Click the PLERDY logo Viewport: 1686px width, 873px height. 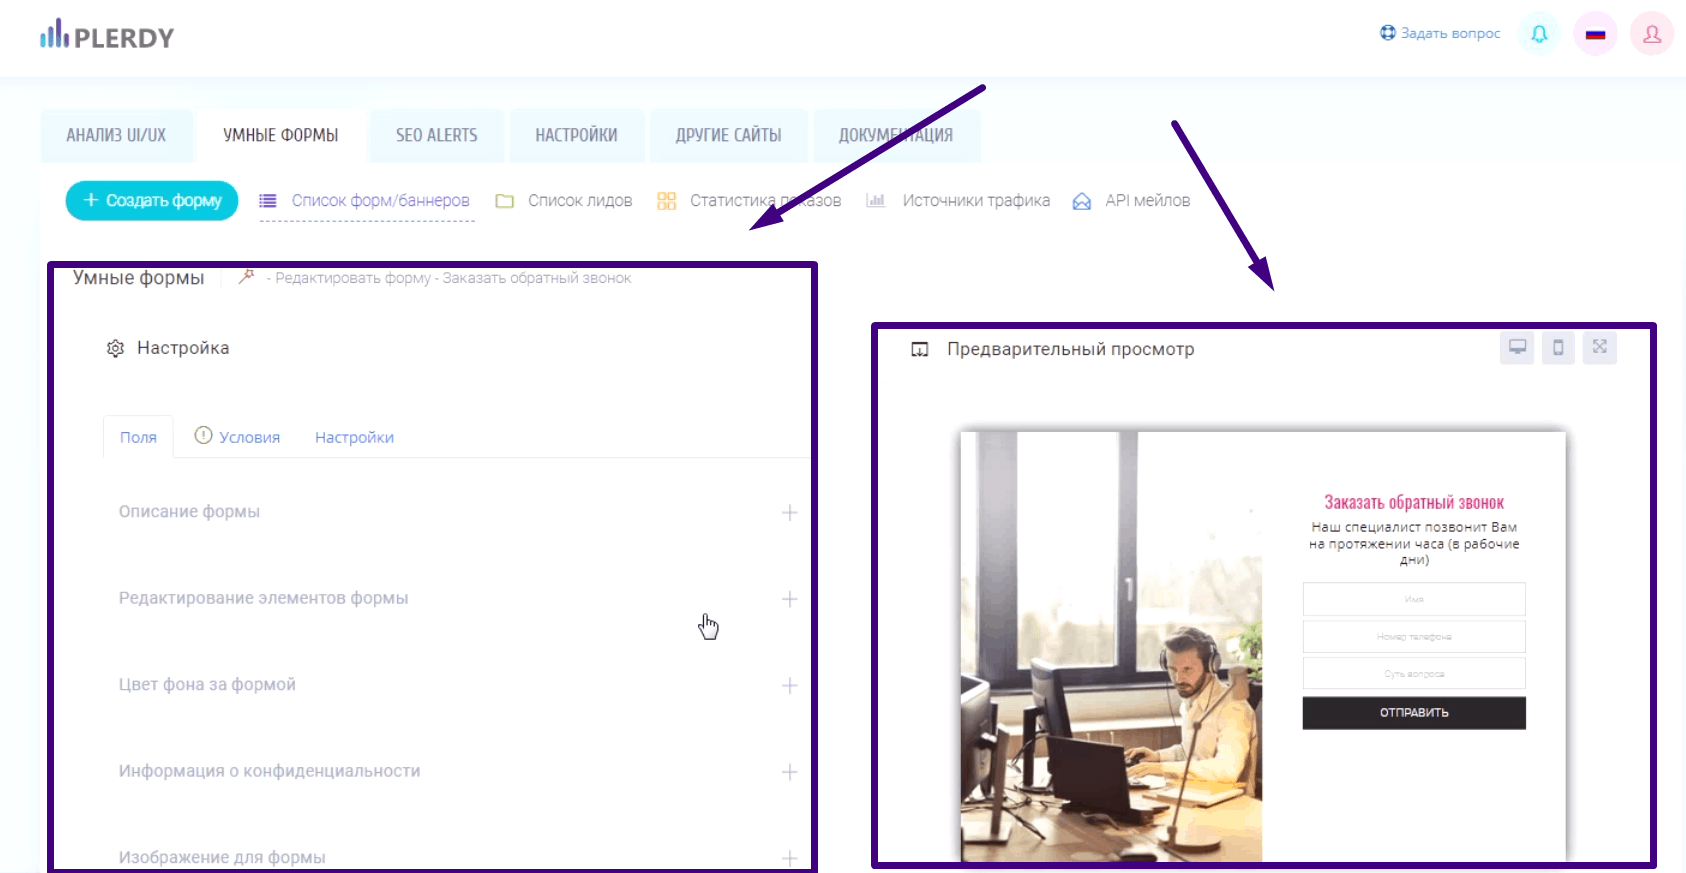point(107,36)
